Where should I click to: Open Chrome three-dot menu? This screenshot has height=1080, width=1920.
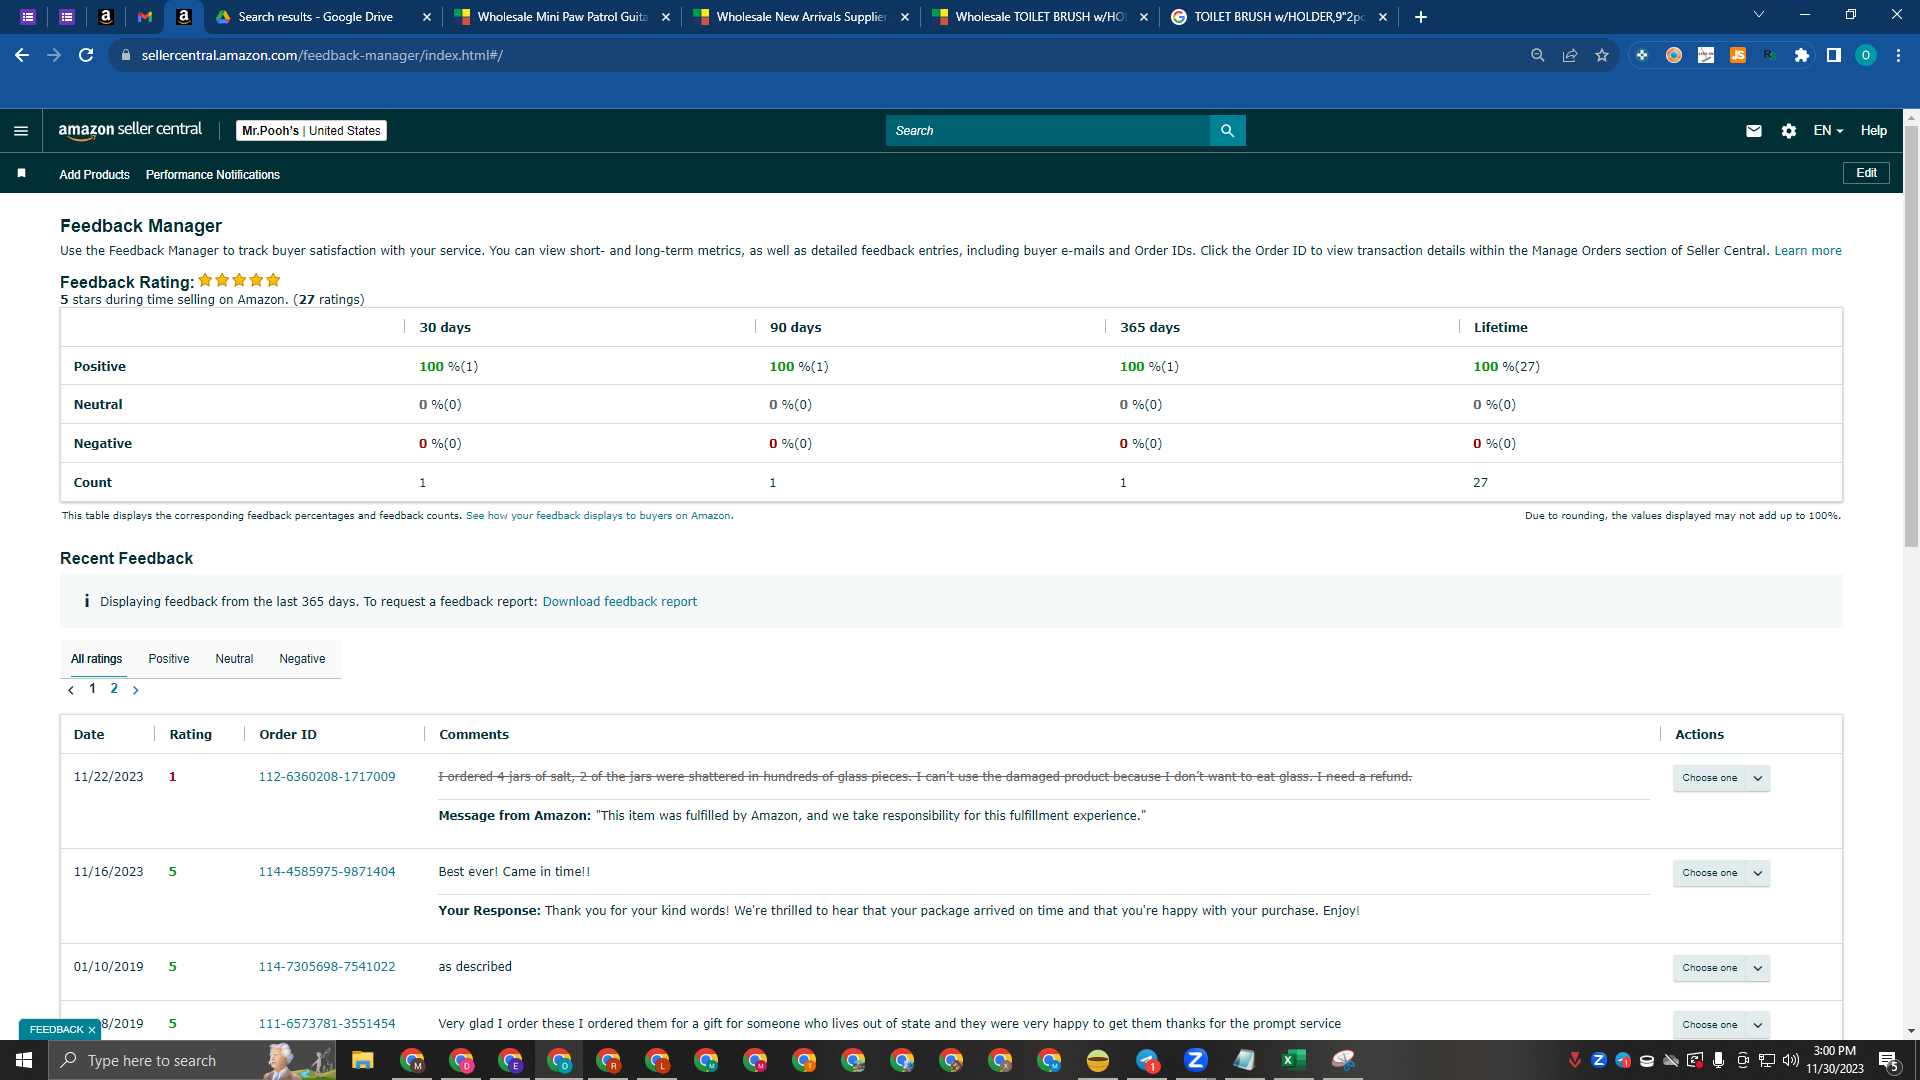pos(1898,55)
